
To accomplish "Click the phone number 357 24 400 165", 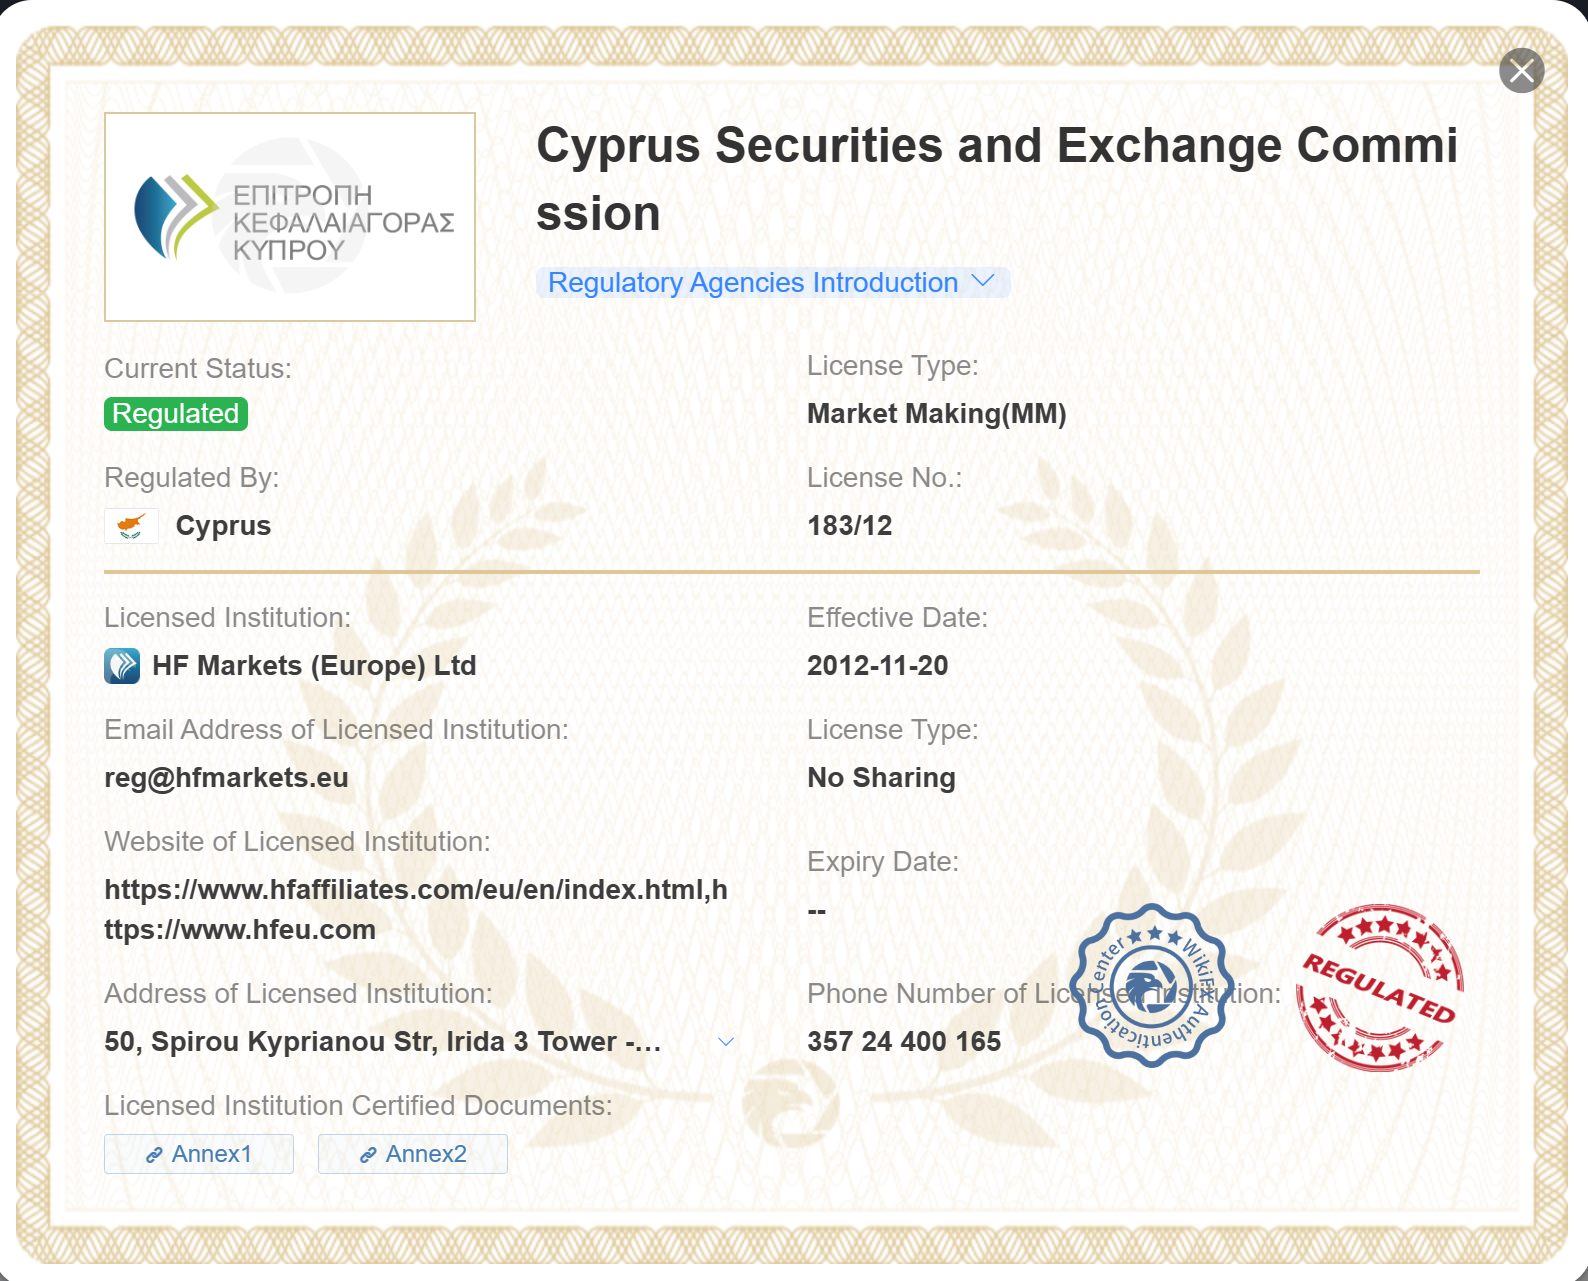I will coord(904,1042).
